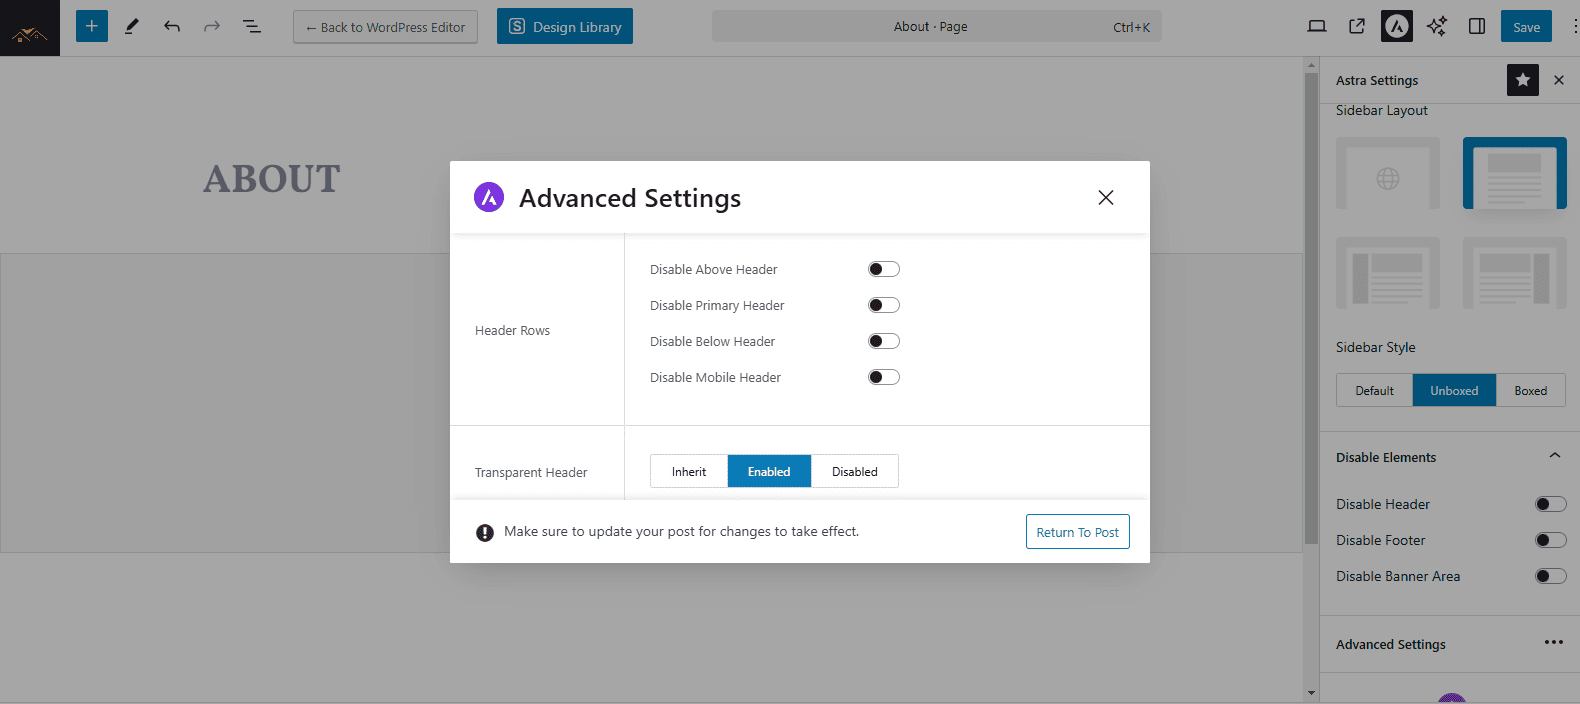1580x704 pixels.
Task: Undo the last change
Action: click(172, 27)
